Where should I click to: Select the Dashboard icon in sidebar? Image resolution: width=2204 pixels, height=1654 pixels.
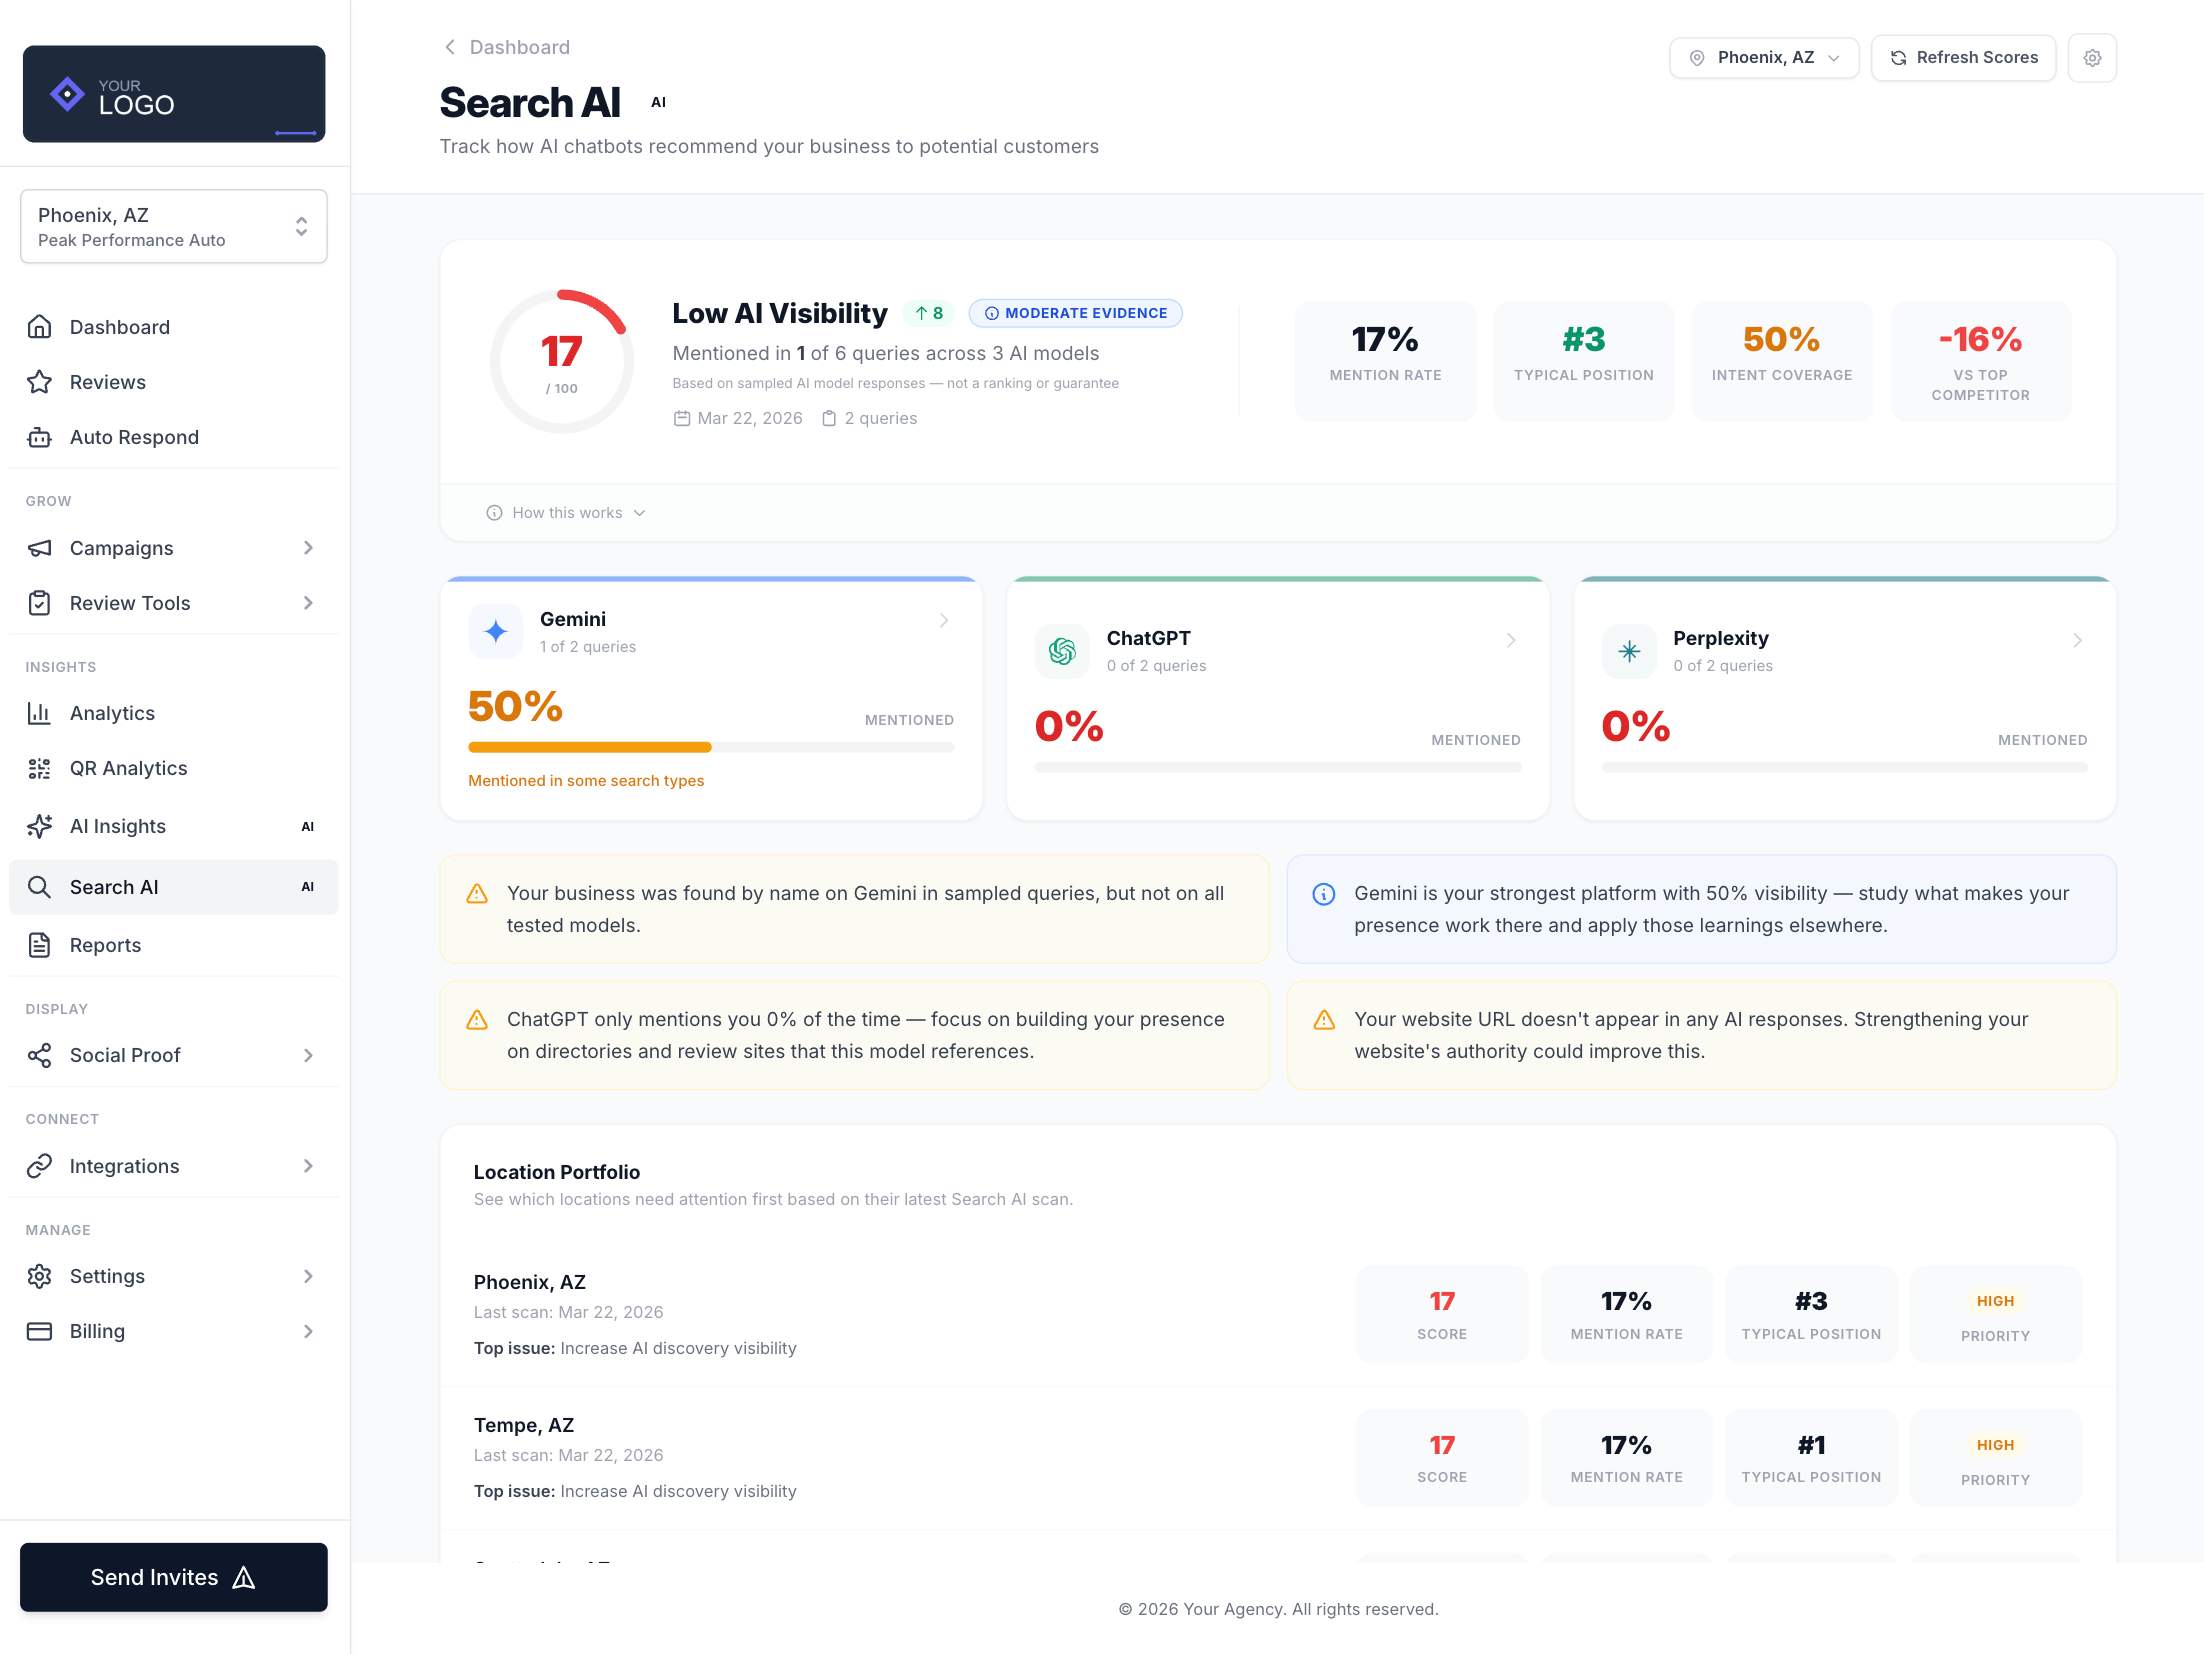(x=39, y=327)
